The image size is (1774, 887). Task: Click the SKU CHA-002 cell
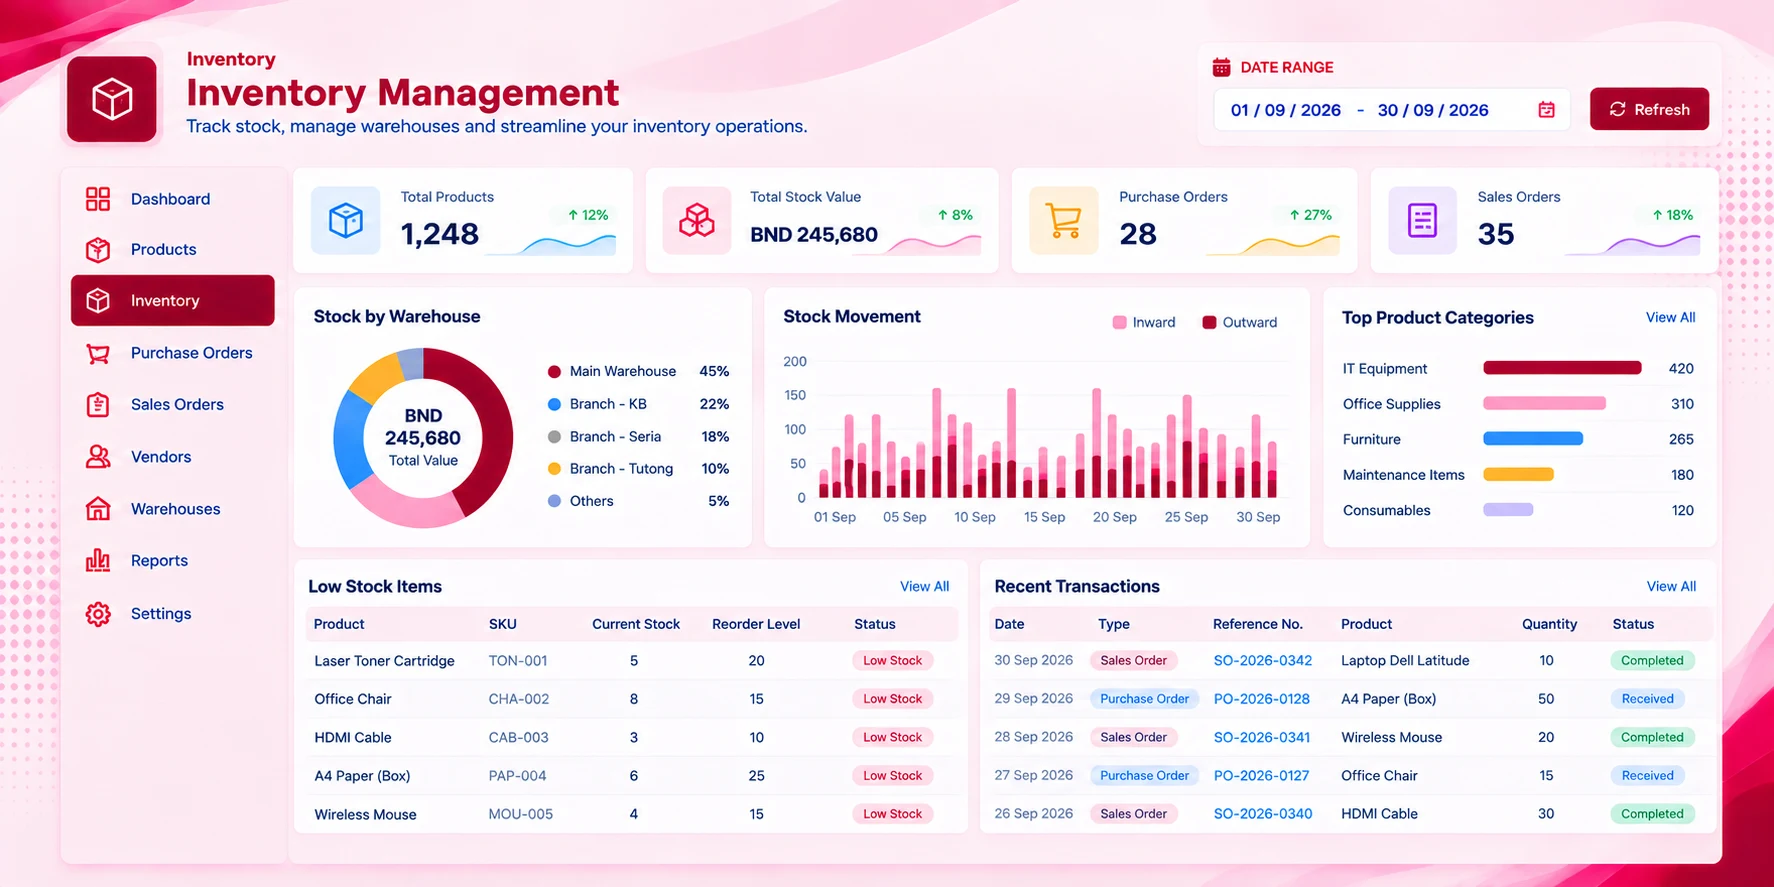pyautogui.click(x=519, y=699)
